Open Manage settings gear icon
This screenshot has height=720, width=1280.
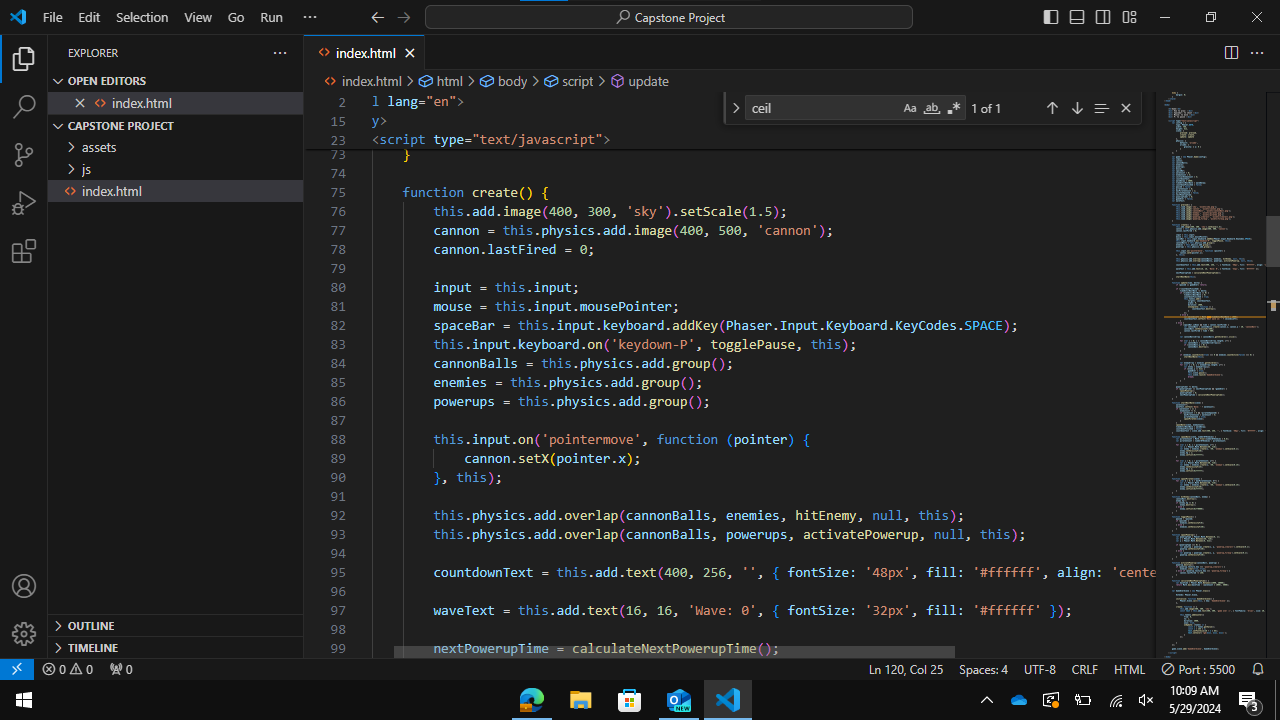(x=24, y=634)
